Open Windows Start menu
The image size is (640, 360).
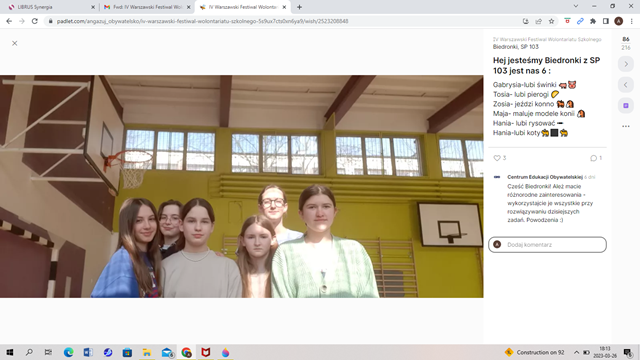click(9, 352)
